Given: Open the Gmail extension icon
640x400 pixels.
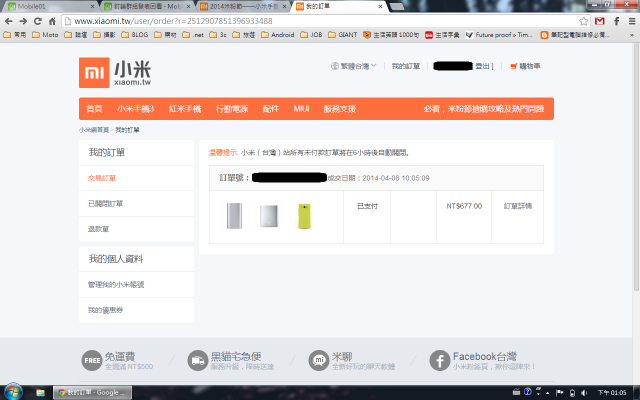Looking at the screenshot, I should pyautogui.click(x=600, y=21).
